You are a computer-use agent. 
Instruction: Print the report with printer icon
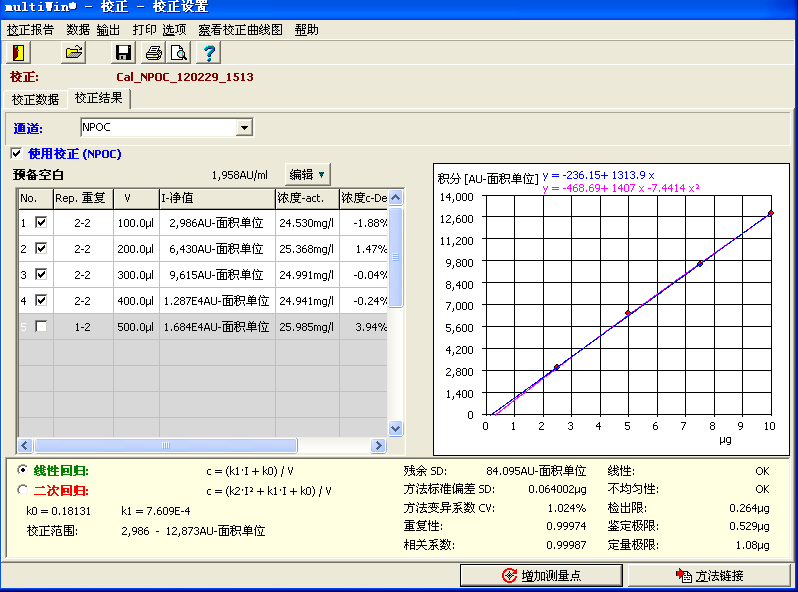pos(153,52)
